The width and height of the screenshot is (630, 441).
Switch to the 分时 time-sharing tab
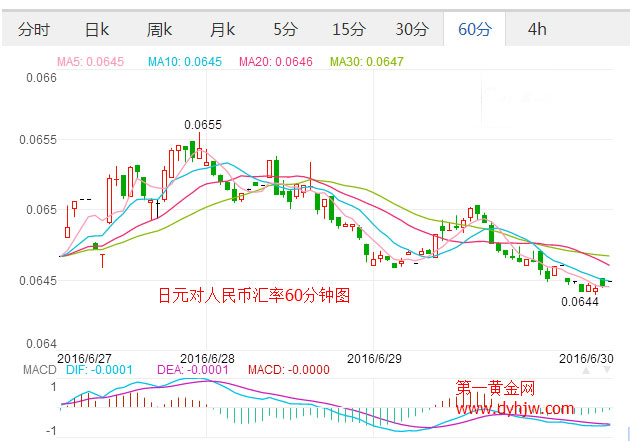[x=33, y=29]
